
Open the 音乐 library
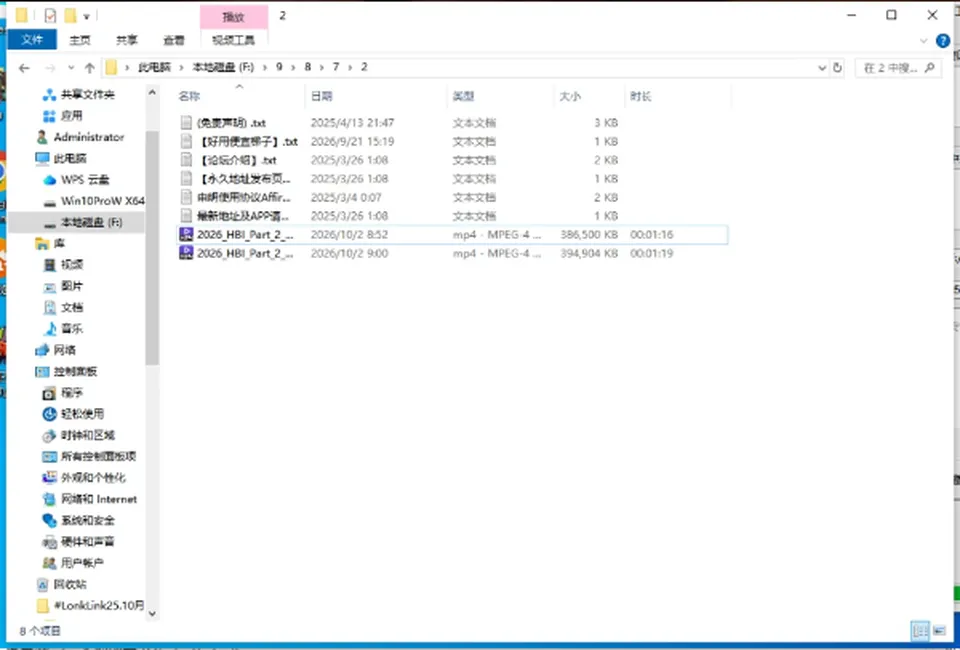pos(72,329)
